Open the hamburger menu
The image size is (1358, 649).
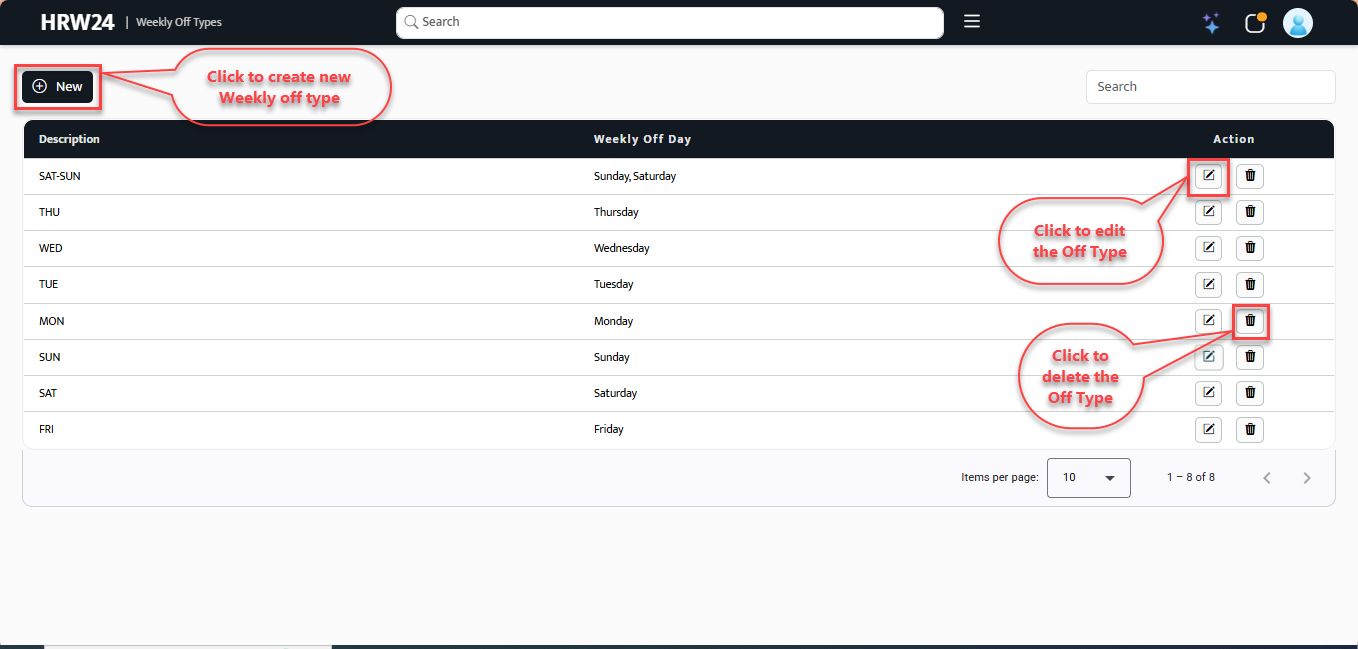971,22
